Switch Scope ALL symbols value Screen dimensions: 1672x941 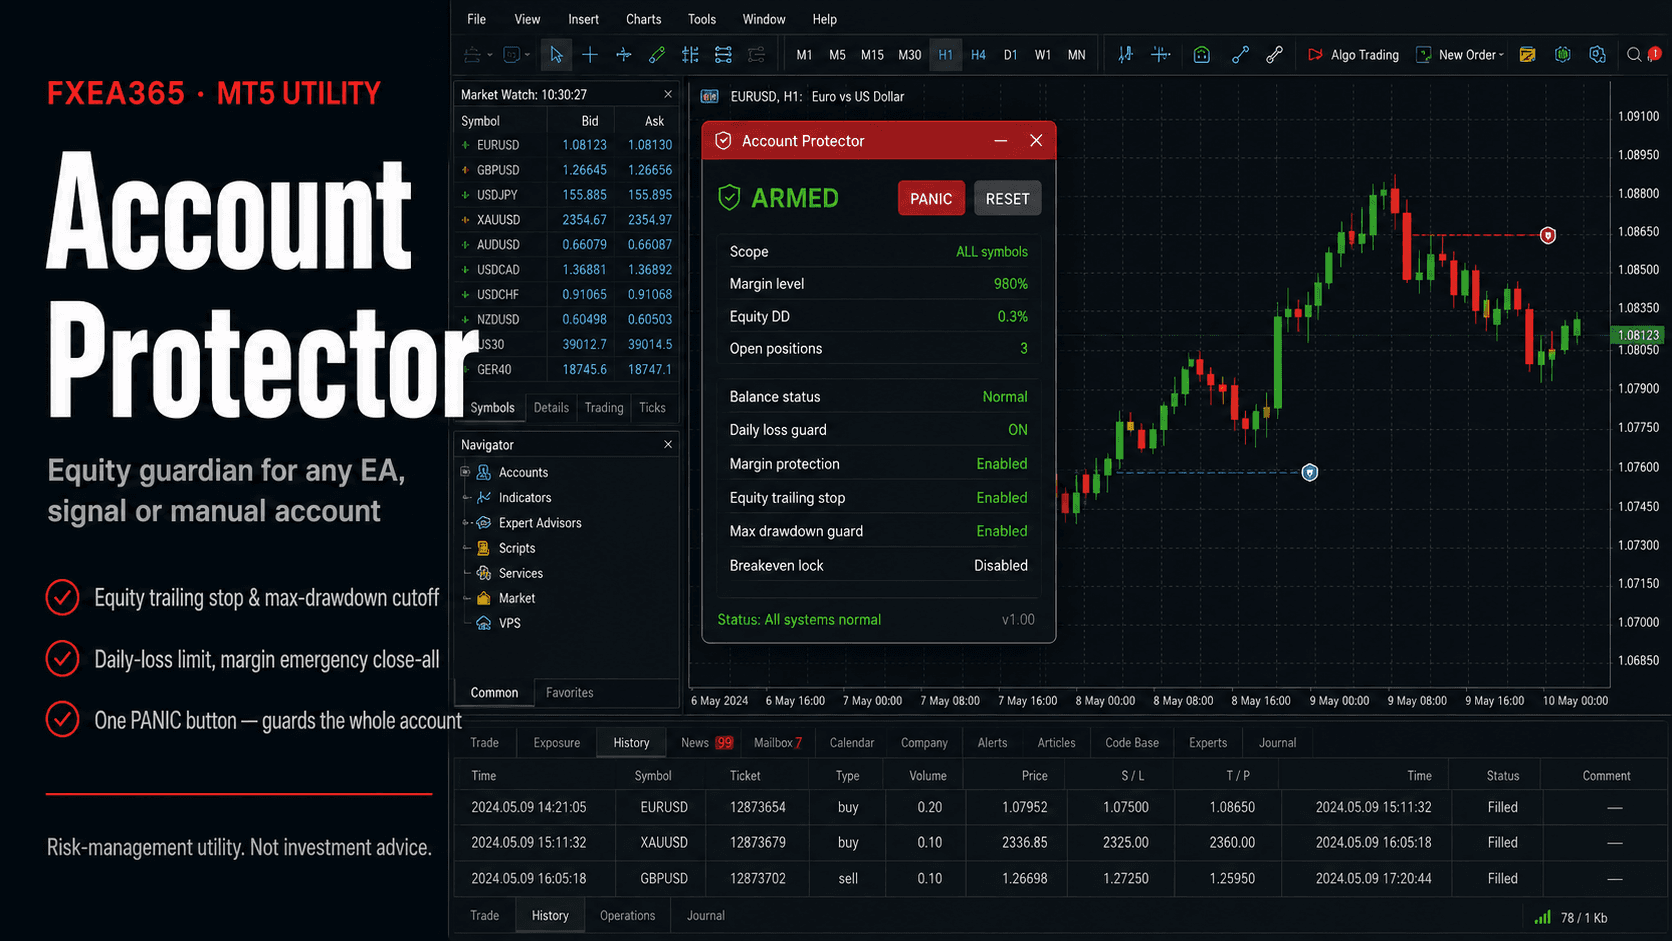pyautogui.click(x=992, y=252)
